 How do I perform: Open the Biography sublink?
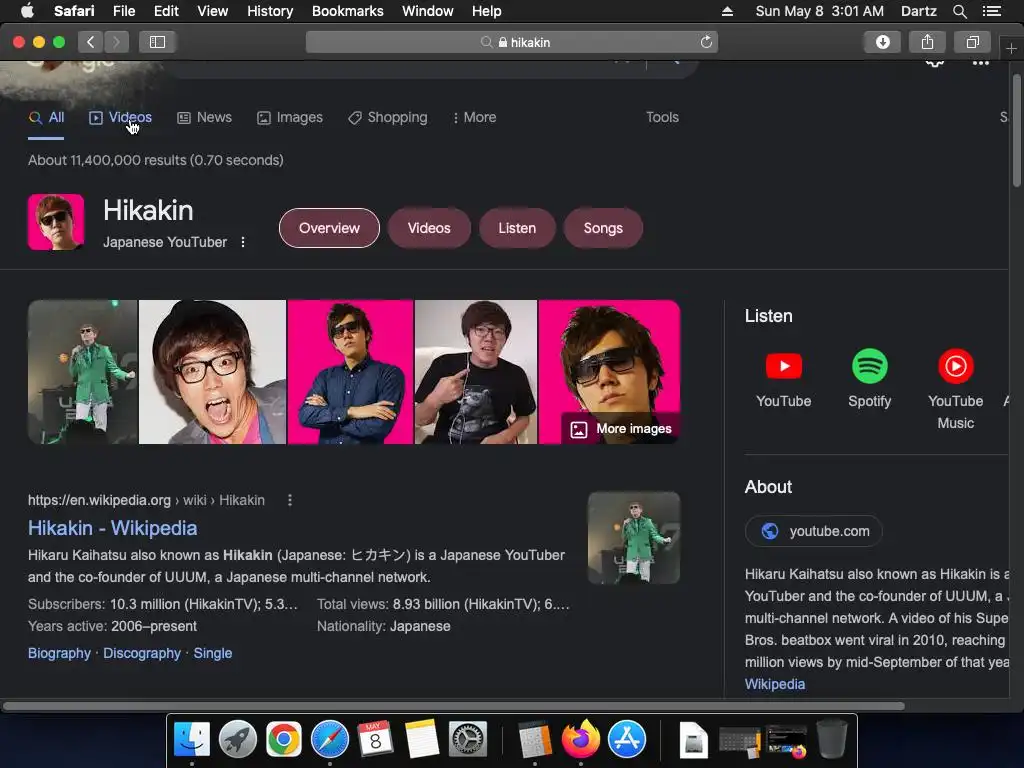click(x=59, y=653)
